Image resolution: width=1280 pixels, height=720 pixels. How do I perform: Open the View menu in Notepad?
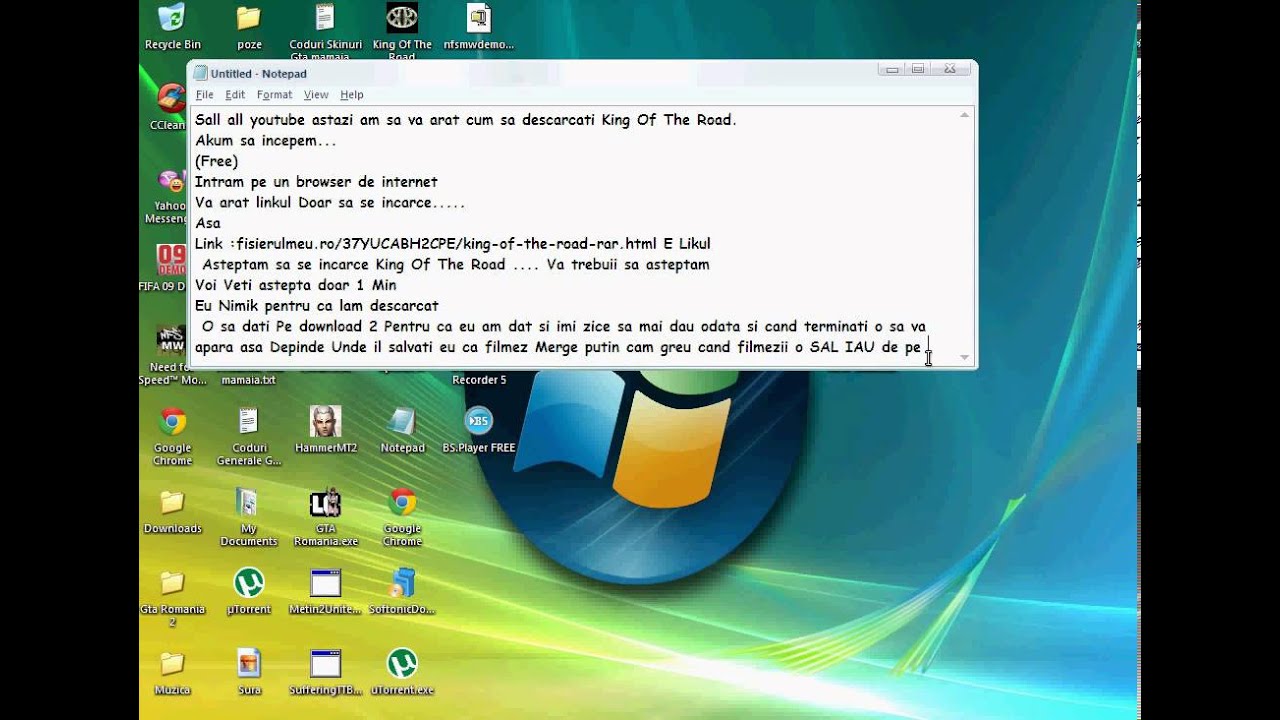point(316,95)
